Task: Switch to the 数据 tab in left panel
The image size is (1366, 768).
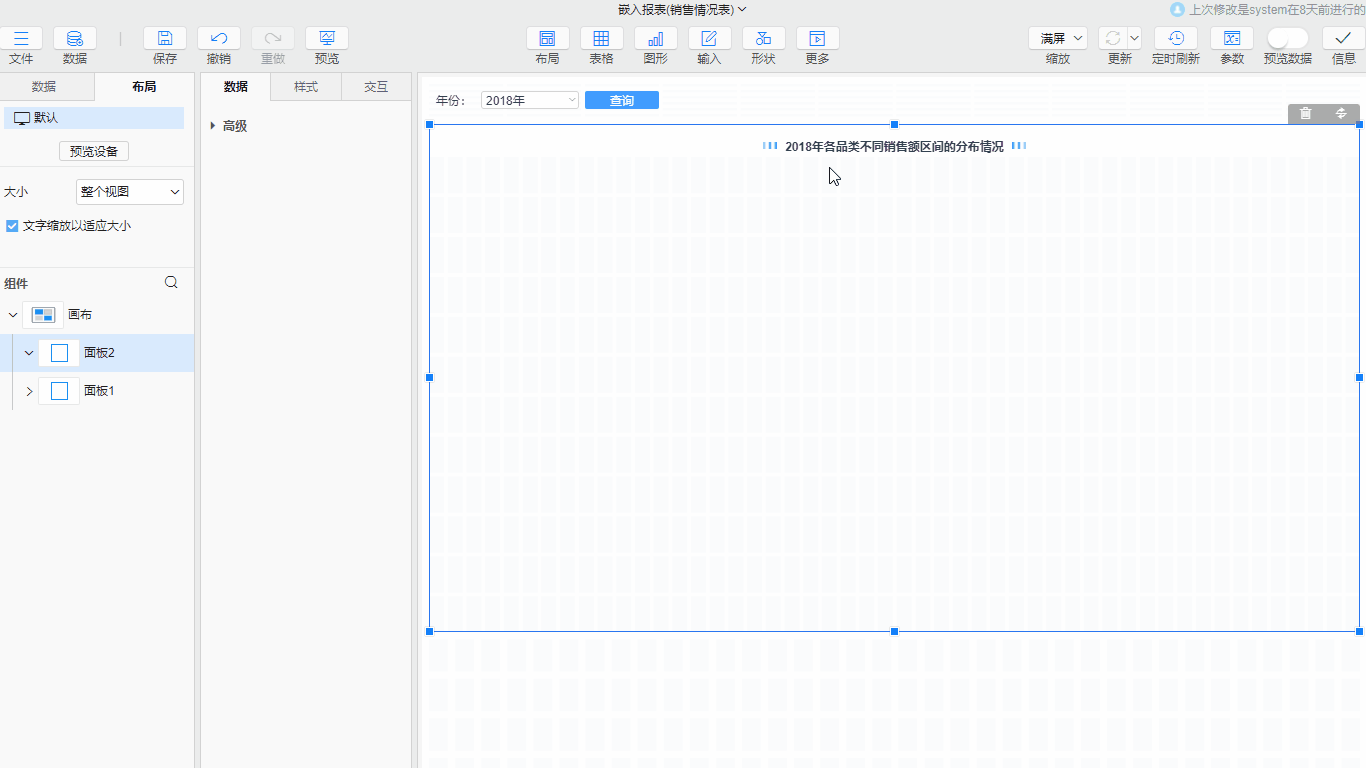Action: coord(44,87)
